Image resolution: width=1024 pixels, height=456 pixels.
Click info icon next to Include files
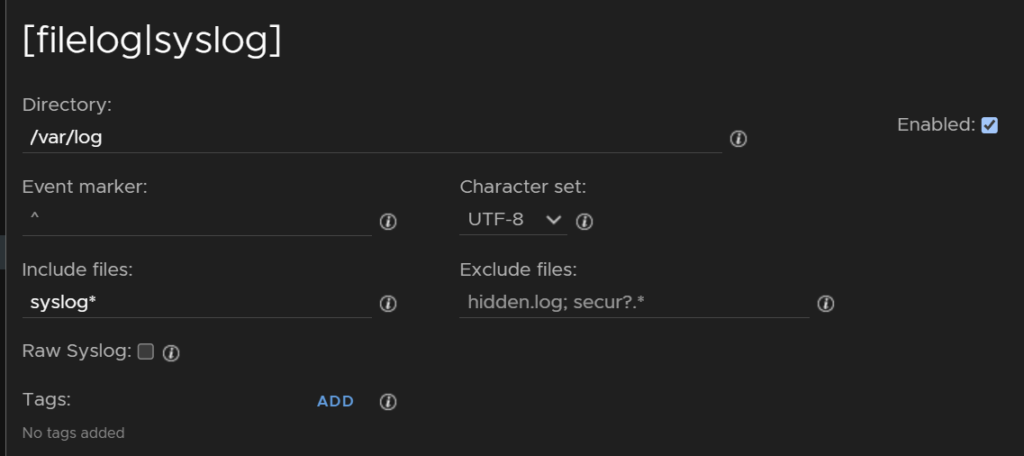coord(388,304)
